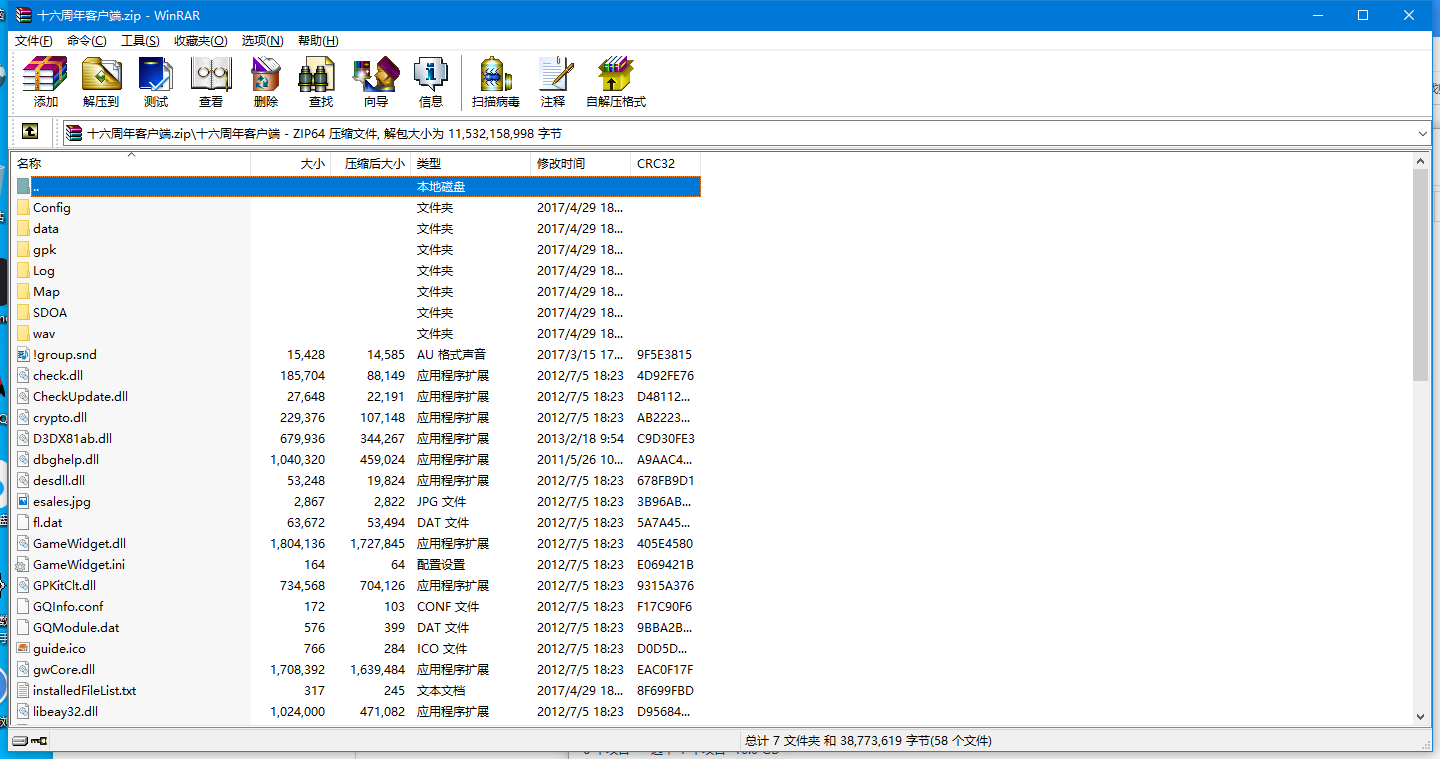Sort by 名称 column header
1440x759 pixels.
[x=131, y=164]
